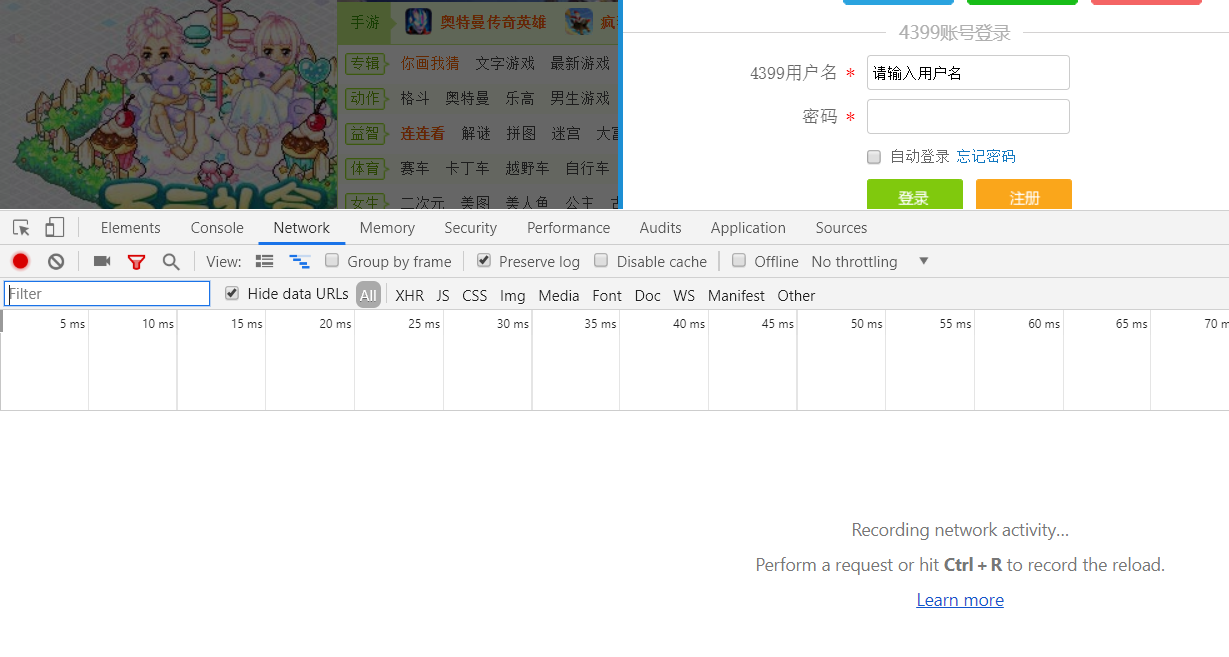1229x657 pixels.
Task: Switch to the Console tab
Action: pos(217,228)
